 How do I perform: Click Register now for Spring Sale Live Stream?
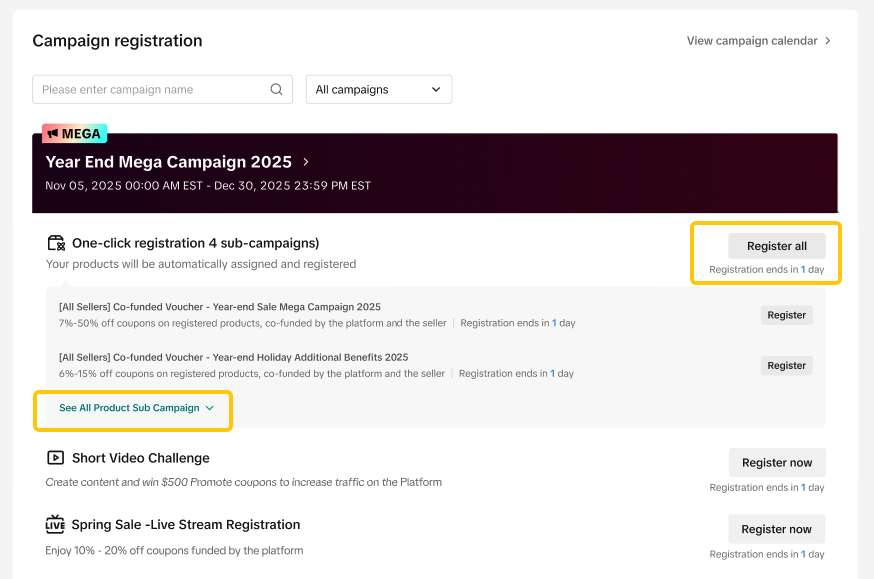pyautogui.click(x=776, y=530)
